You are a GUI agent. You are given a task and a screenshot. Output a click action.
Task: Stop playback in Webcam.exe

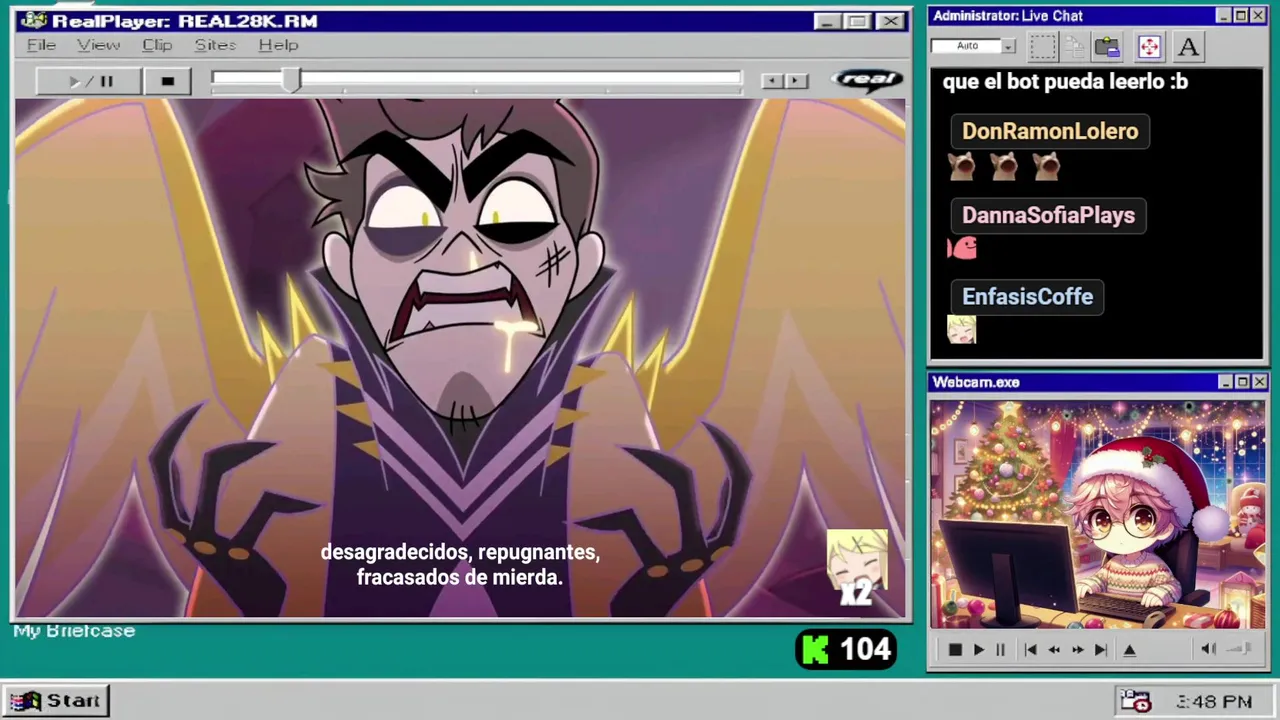(955, 650)
